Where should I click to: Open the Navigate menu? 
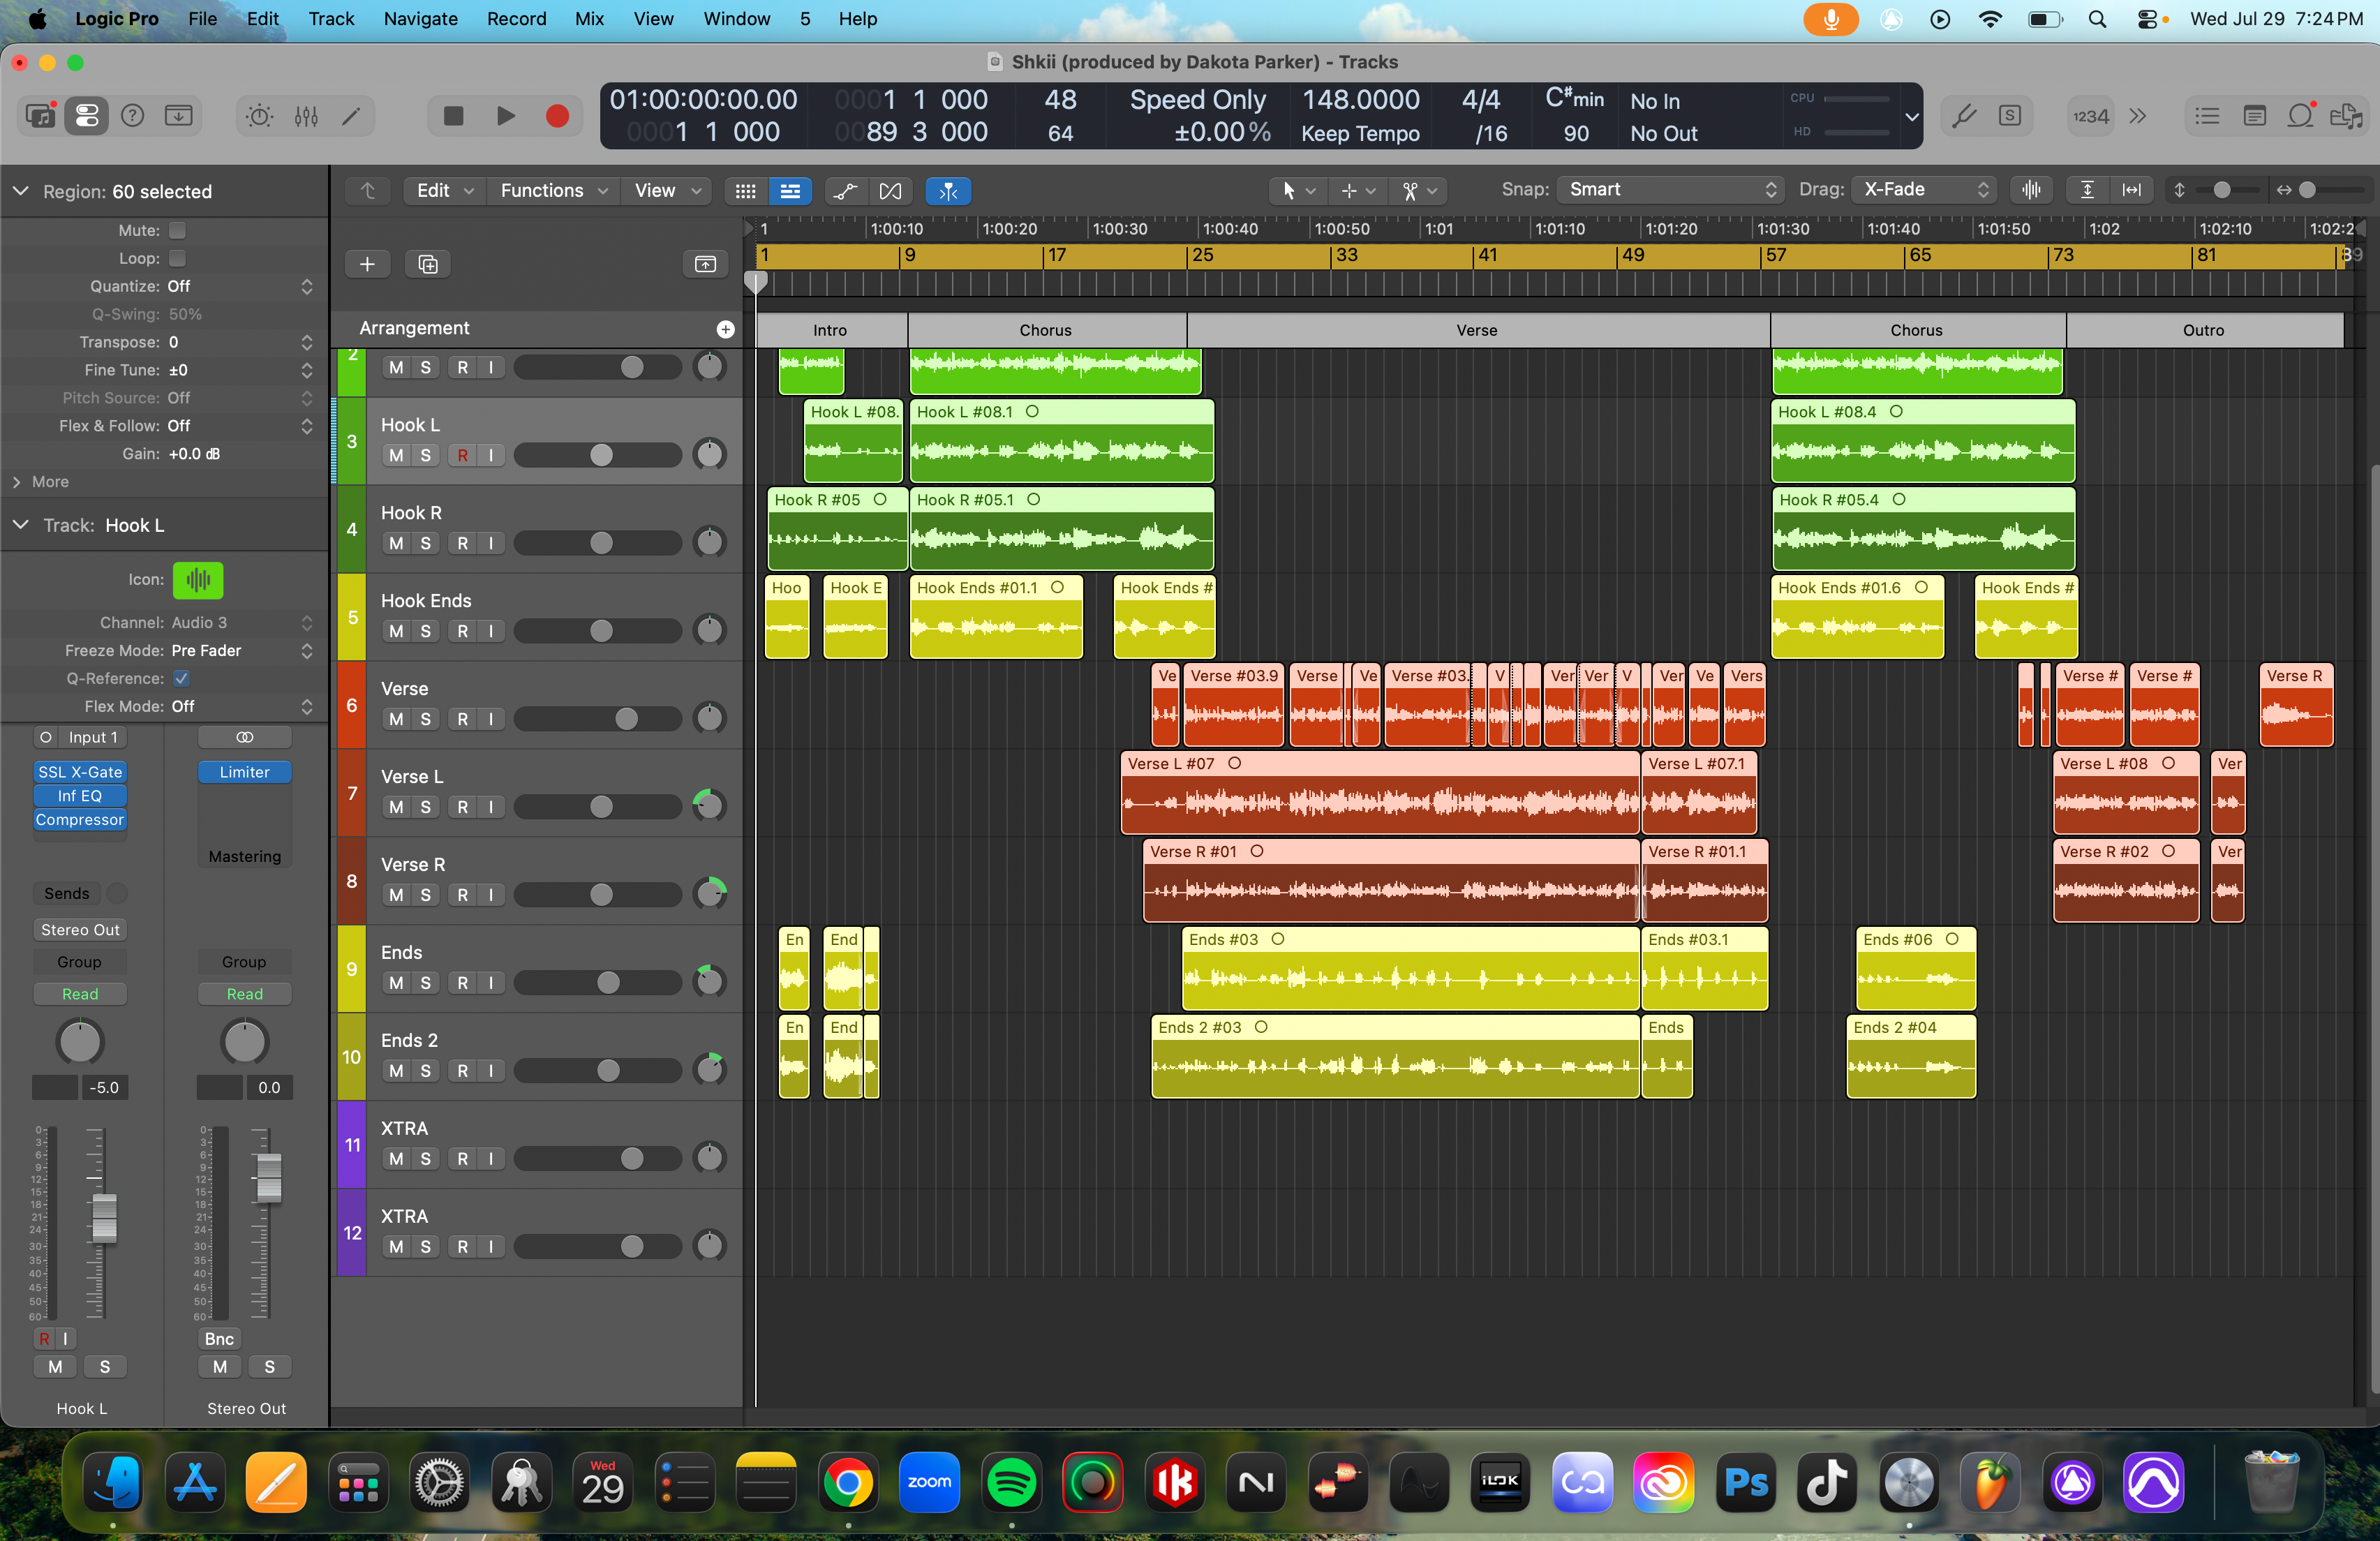coord(420,18)
